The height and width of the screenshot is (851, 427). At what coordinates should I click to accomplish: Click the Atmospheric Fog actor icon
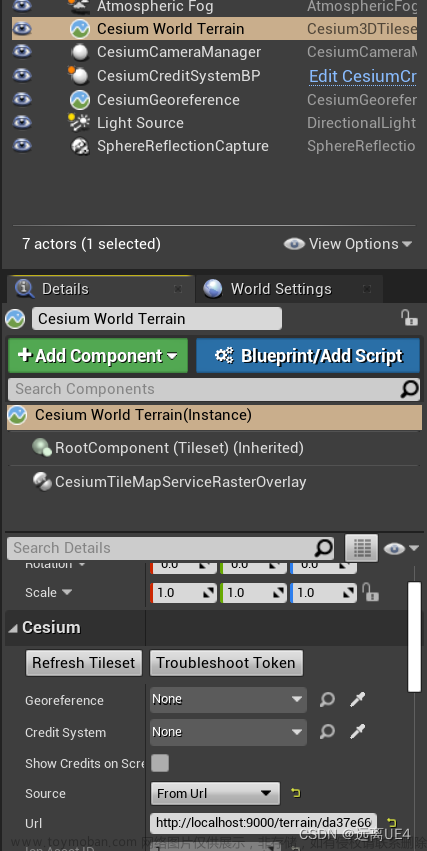click(x=80, y=7)
